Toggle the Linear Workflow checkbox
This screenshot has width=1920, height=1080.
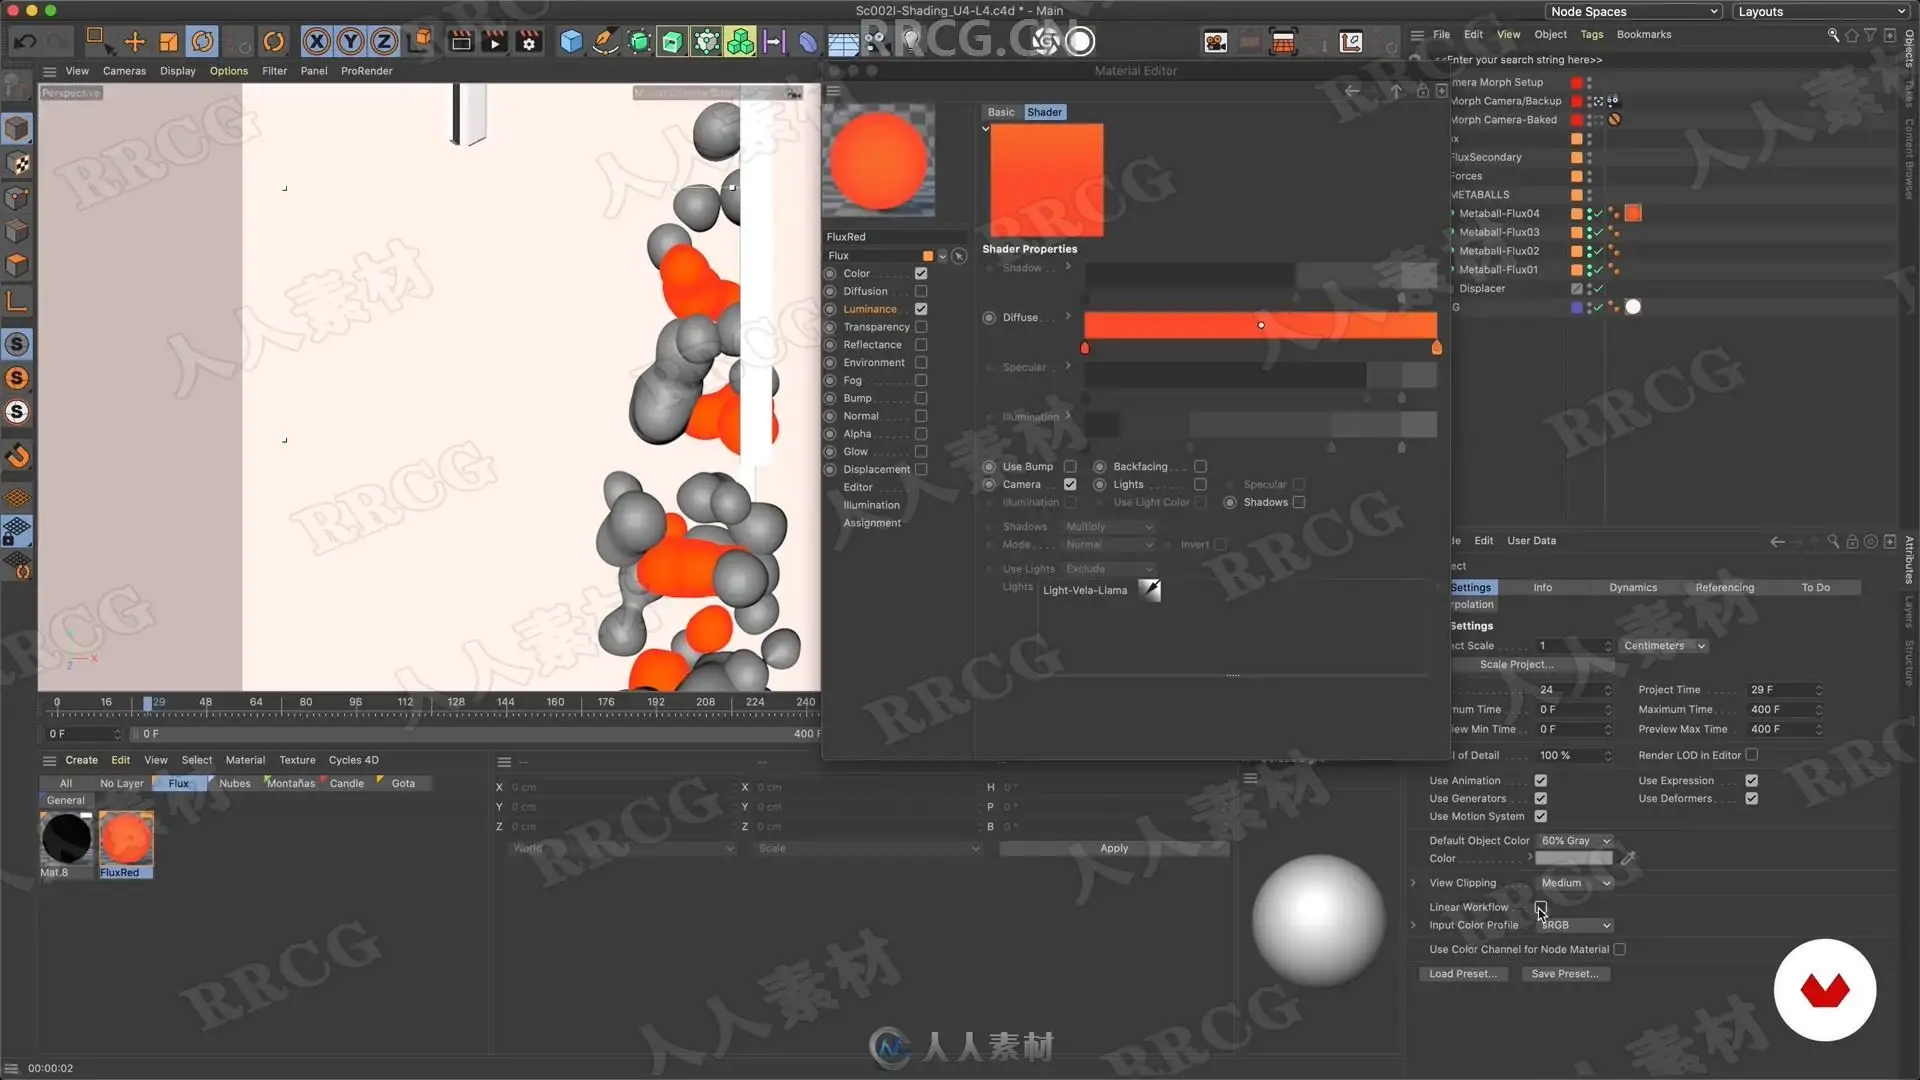1540,907
